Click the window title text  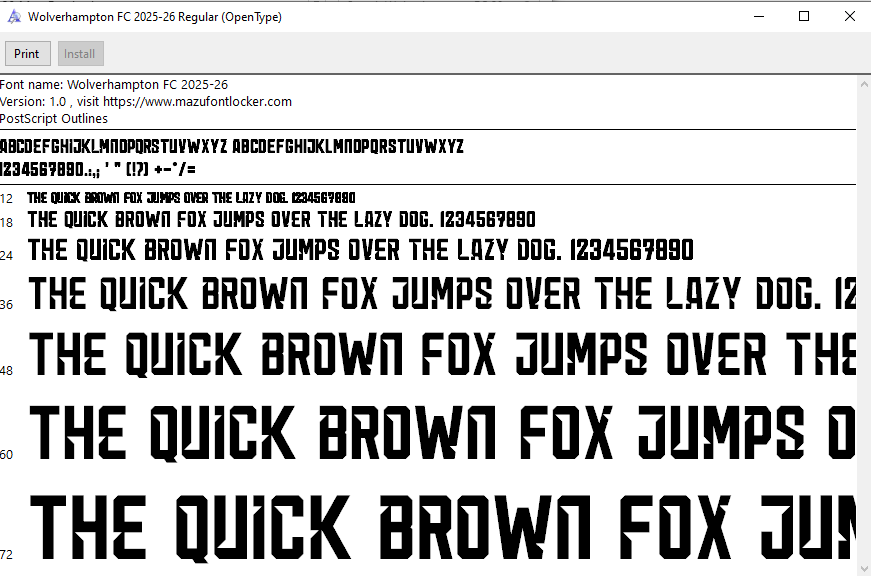pyautogui.click(x=155, y=17)
